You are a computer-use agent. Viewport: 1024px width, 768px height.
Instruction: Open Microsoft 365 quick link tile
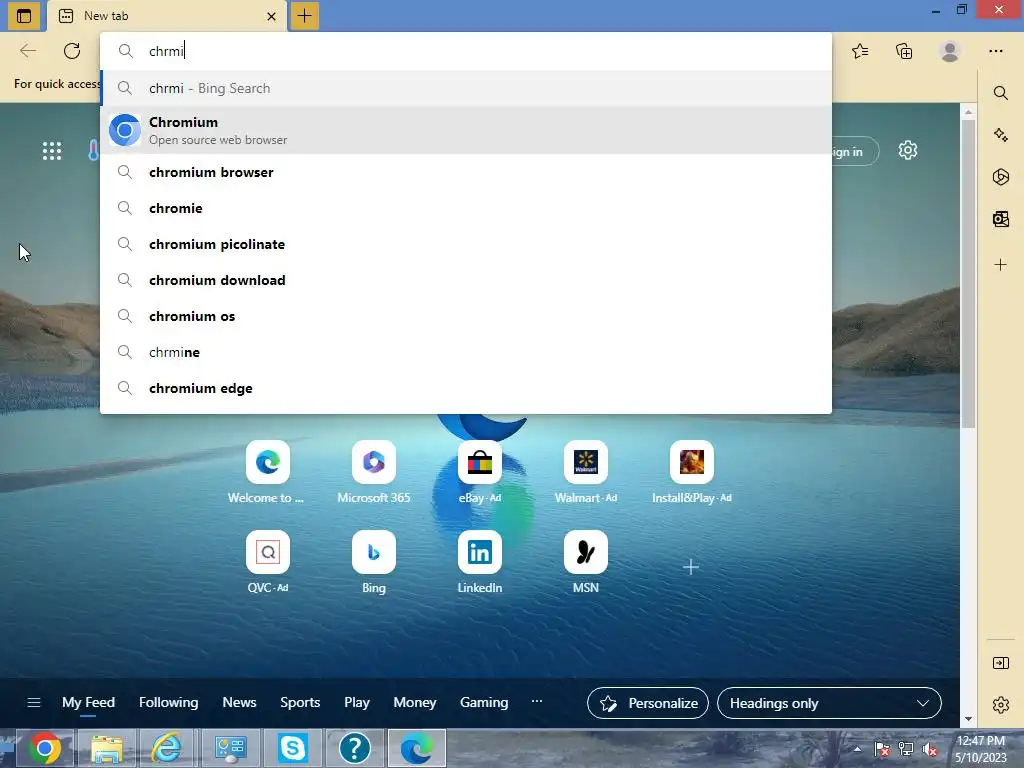(x=374, y=473)
